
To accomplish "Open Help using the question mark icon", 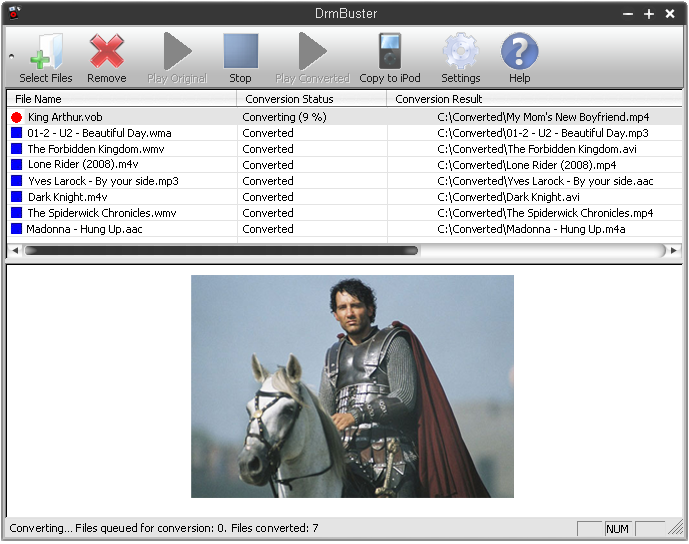I will 519,51.
